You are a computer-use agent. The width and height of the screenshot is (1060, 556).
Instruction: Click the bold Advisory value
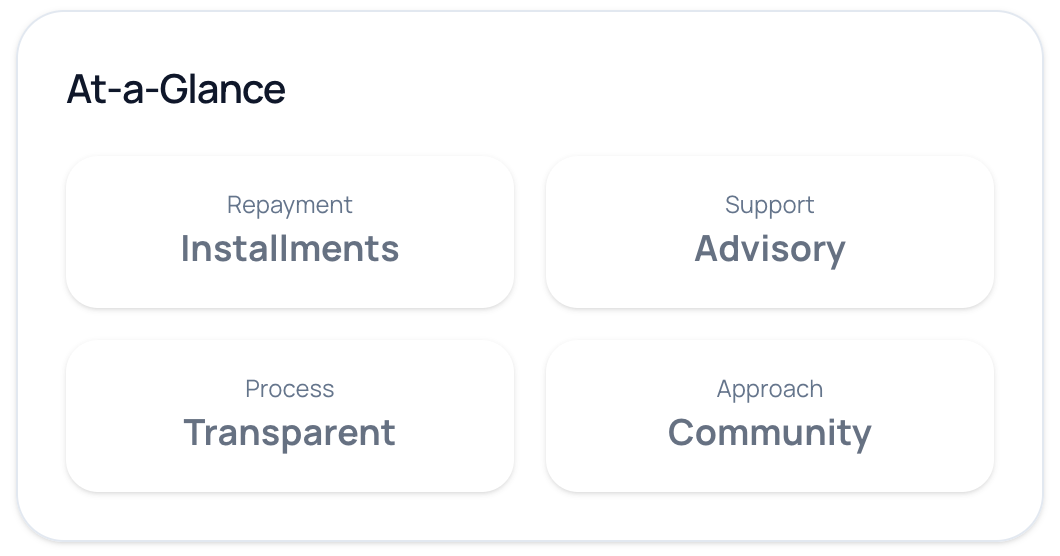point(770,249)
